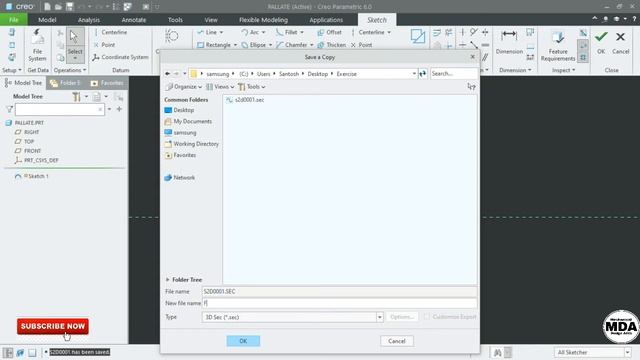Screen dimensions: 640x360
Task: Open the Network location
Action: [180, 178]
